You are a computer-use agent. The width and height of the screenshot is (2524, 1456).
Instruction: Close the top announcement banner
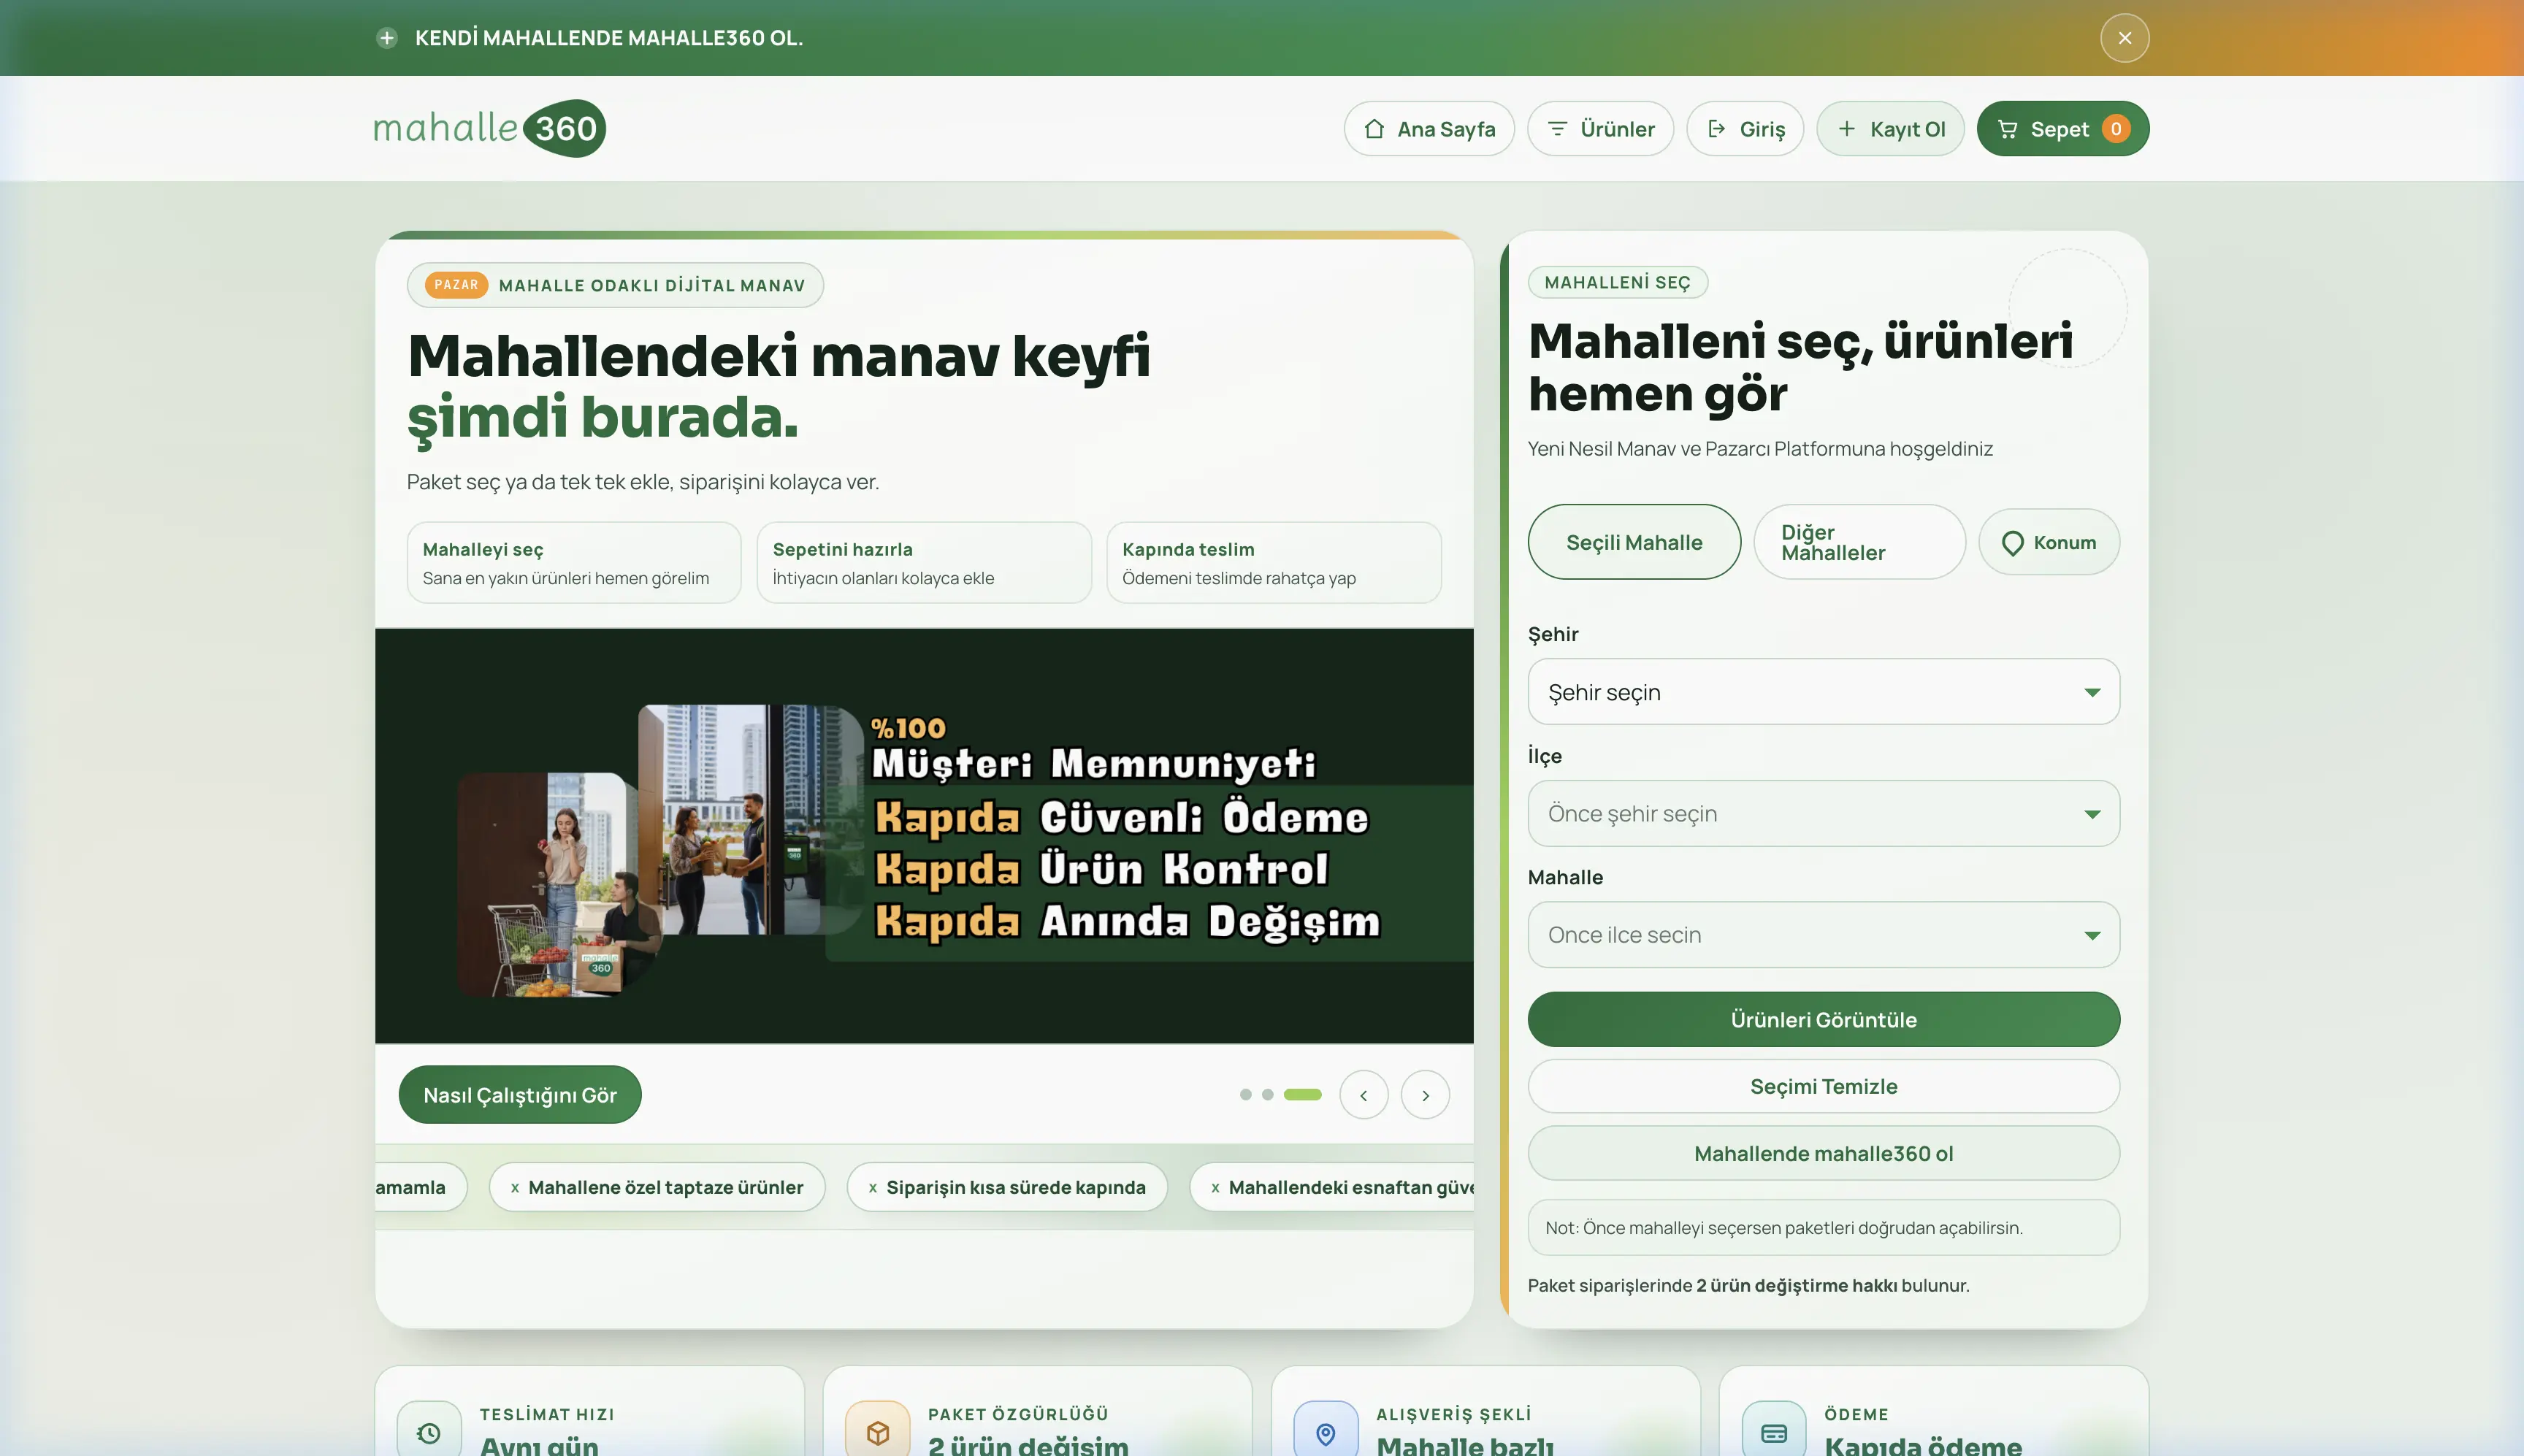[2125, 38]
